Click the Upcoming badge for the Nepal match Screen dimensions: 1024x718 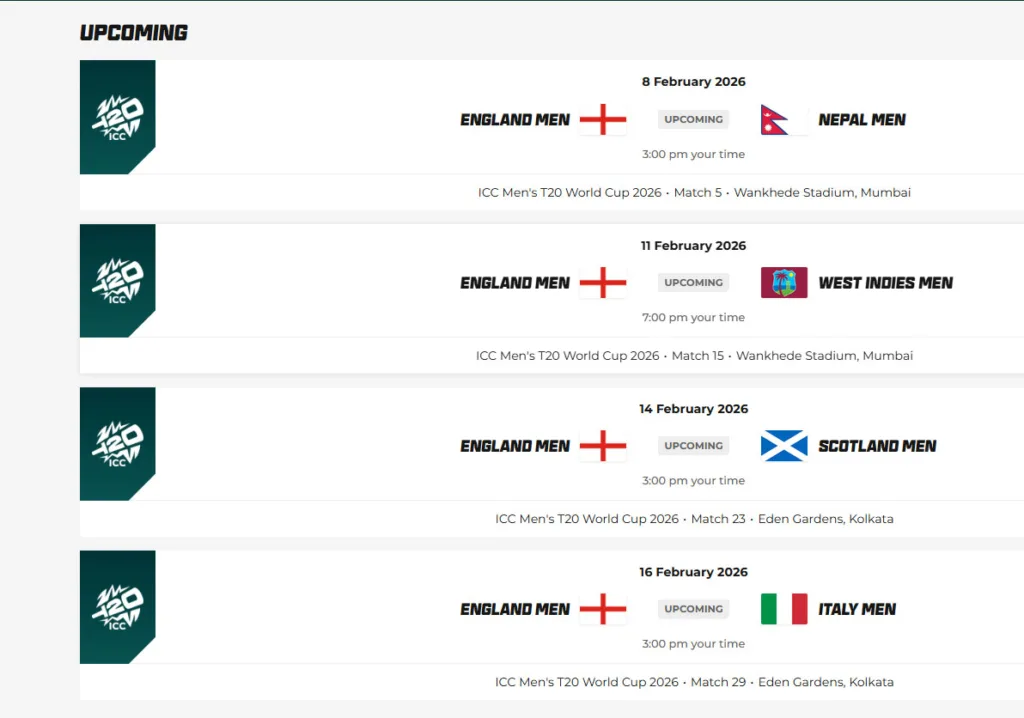pos(693,120)
